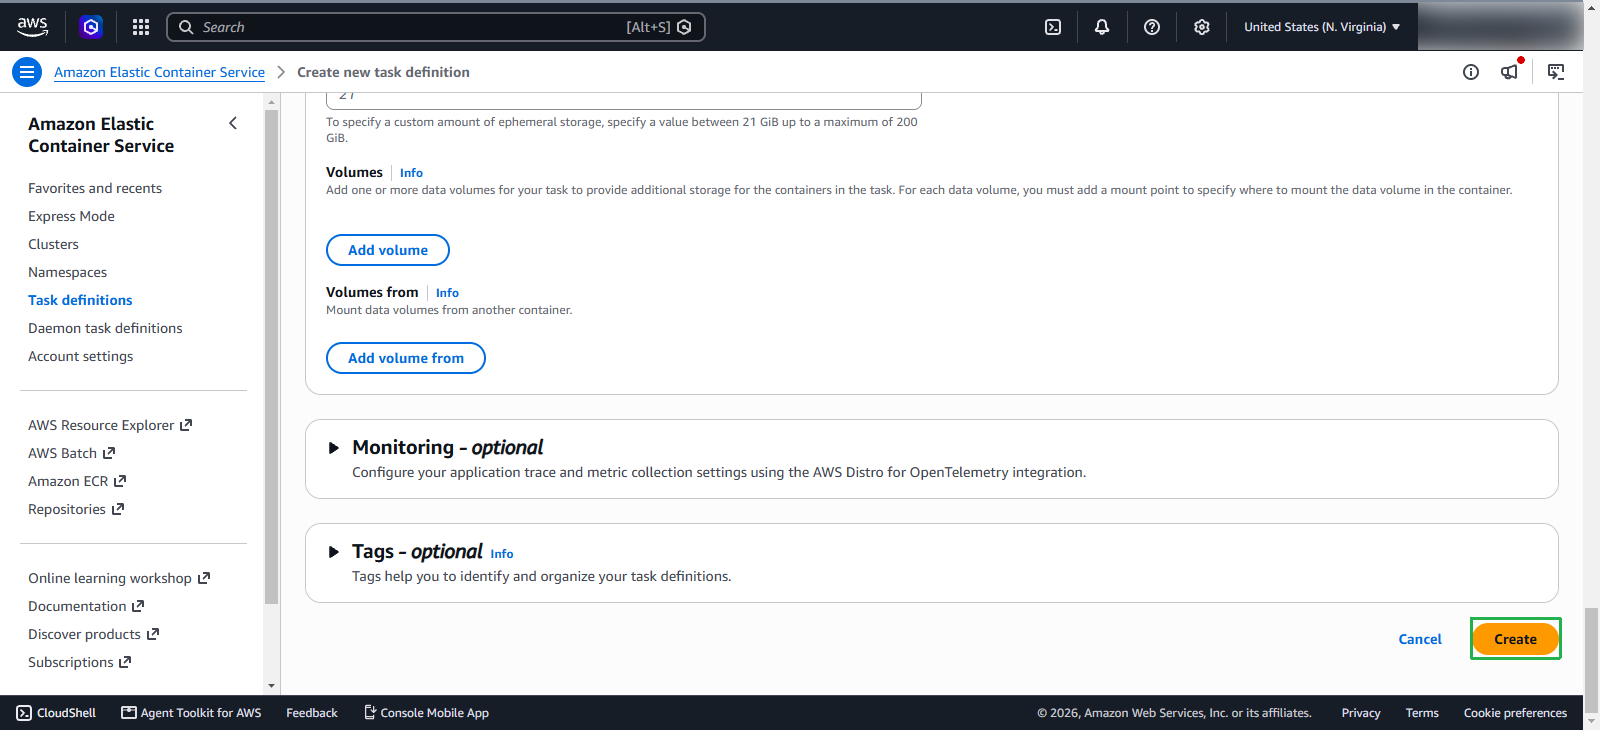Open Agent Toolkit for AWS in footer
This screenshot has height=730, width=1600.
[191, 713]
